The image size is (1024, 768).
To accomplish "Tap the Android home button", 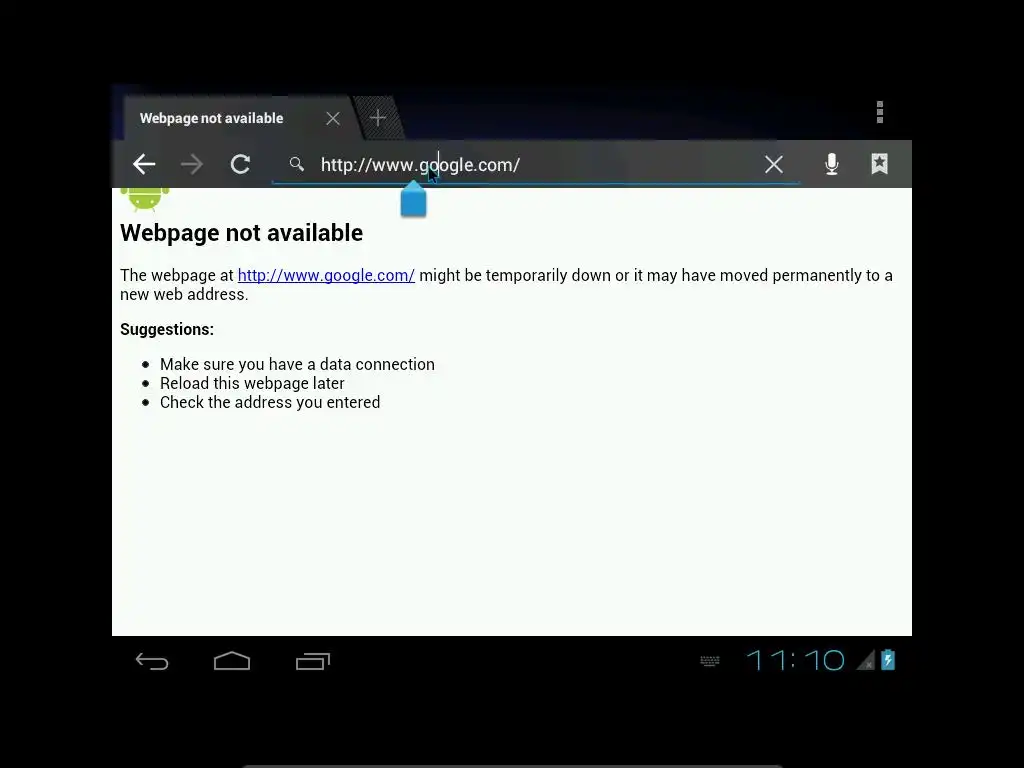I will (x=232, y=661).
